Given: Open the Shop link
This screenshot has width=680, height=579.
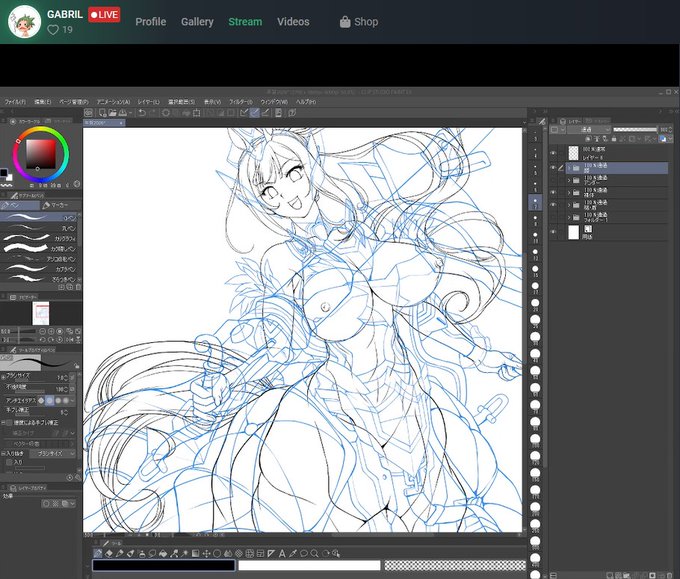Looking at the screenshot, I should tap(359, 22).
